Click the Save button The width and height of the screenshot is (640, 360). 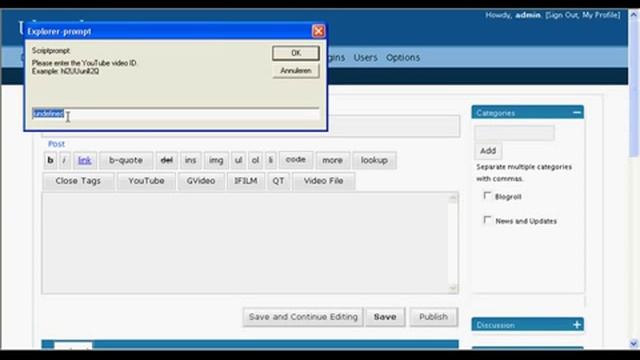click(385, 317)
